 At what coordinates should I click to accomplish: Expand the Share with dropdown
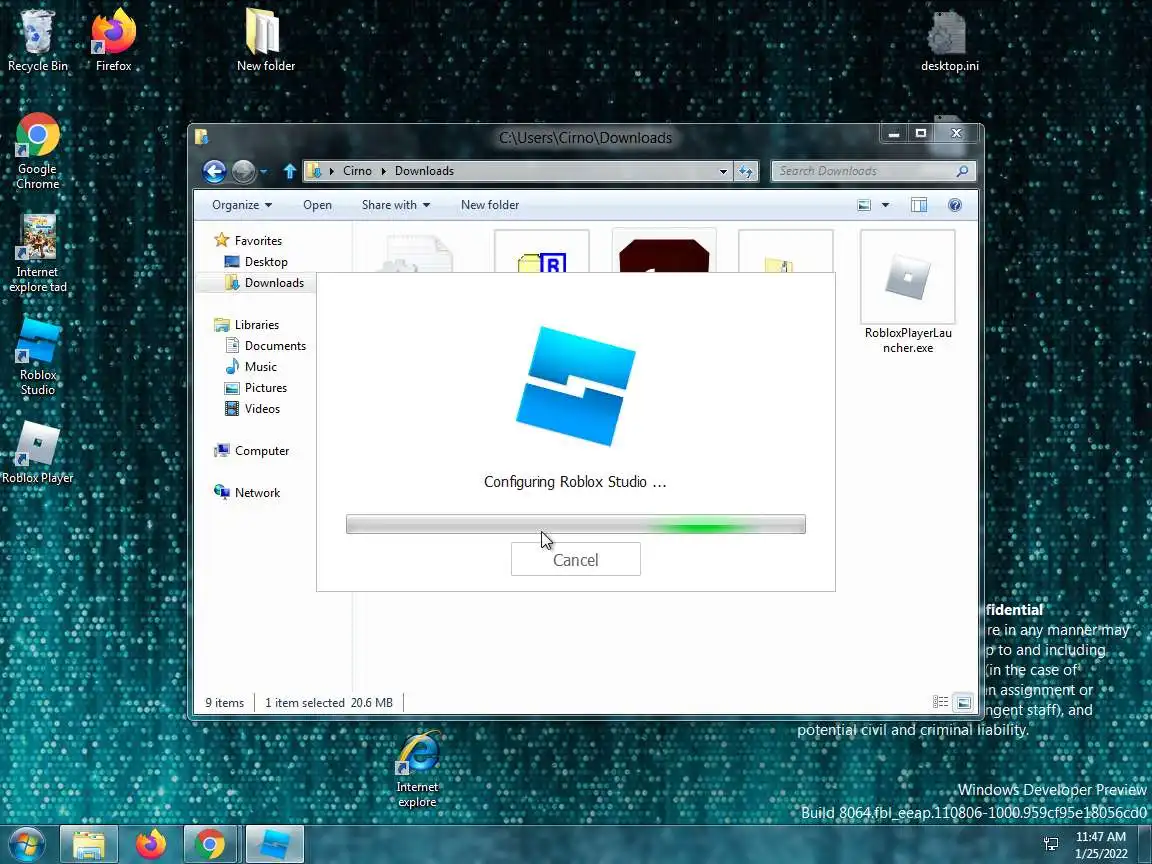click(395, 205)
